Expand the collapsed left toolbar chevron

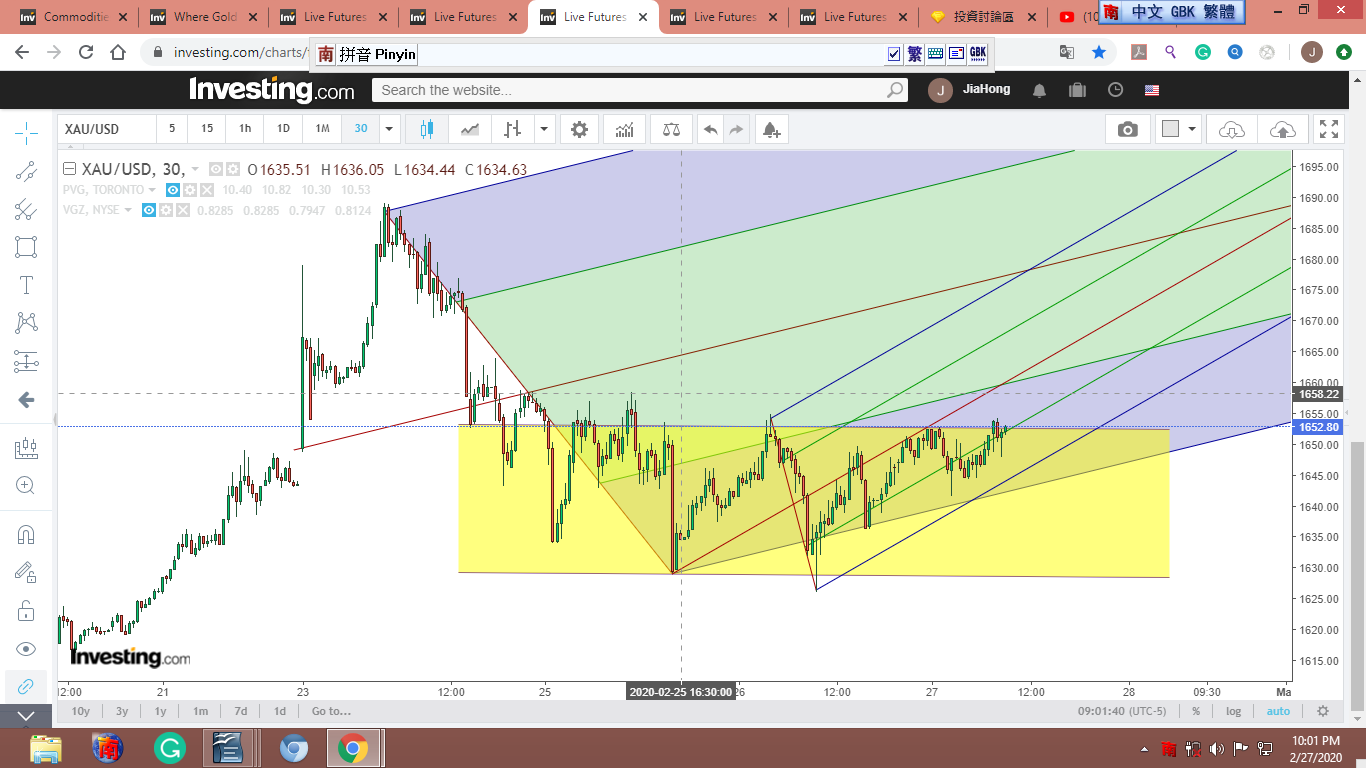pos(26,716)
